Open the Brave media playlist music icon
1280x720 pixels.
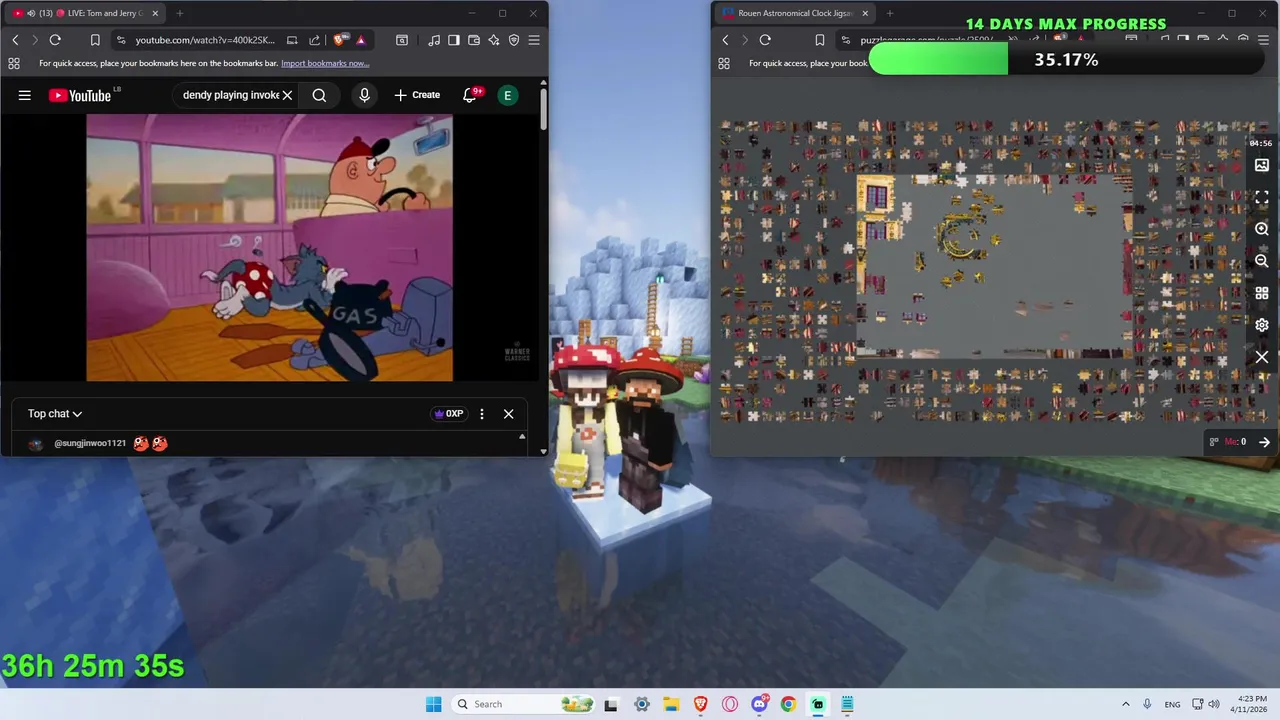[x=434, y=40]
